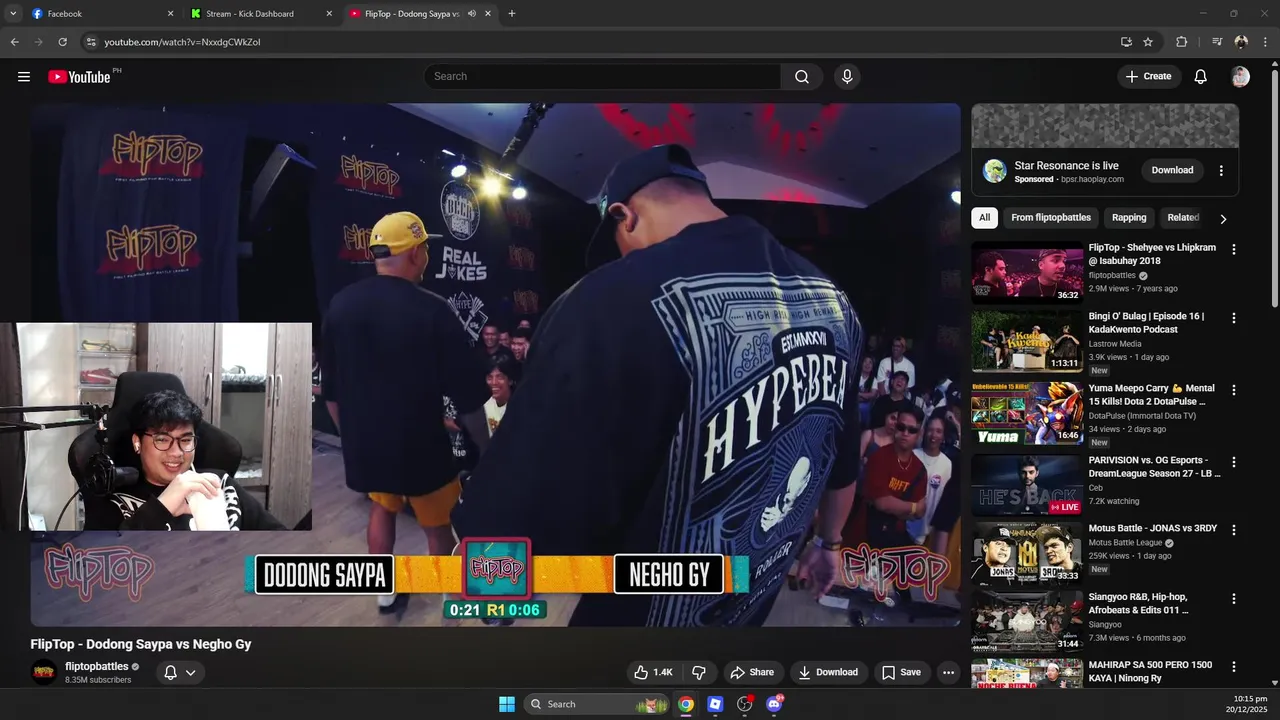The image size is (1280, 720).
Task: Select the Rapping filter chip
Action: (1129, 218)
